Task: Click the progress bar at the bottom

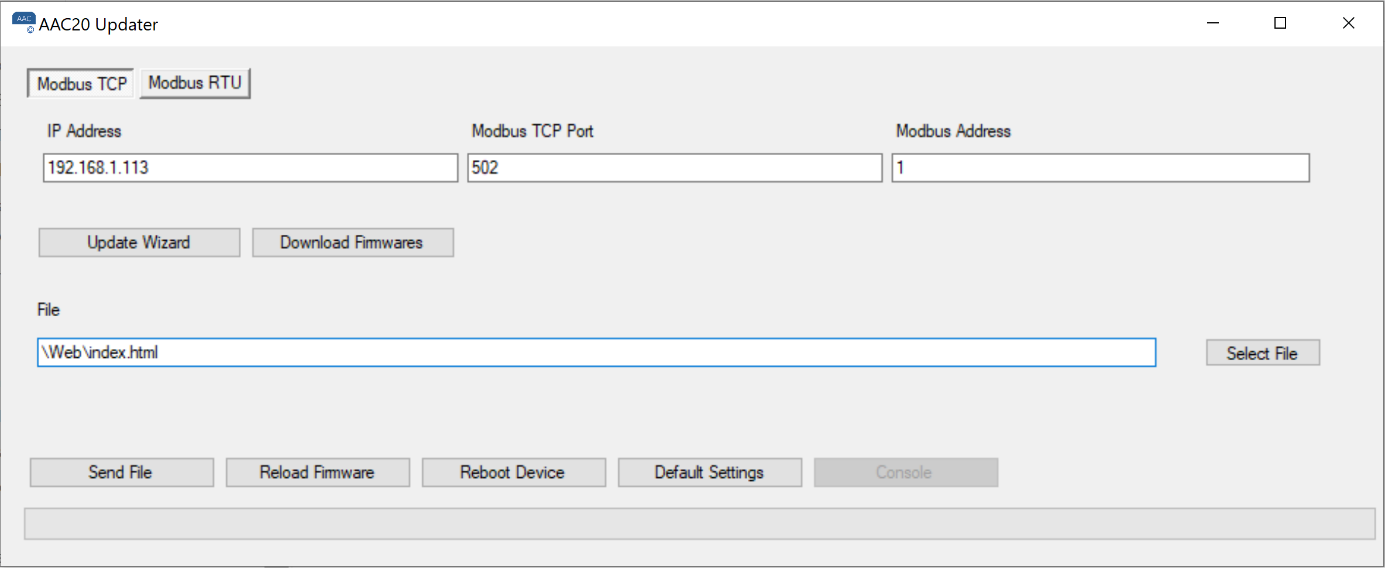Action: point(699,524)
